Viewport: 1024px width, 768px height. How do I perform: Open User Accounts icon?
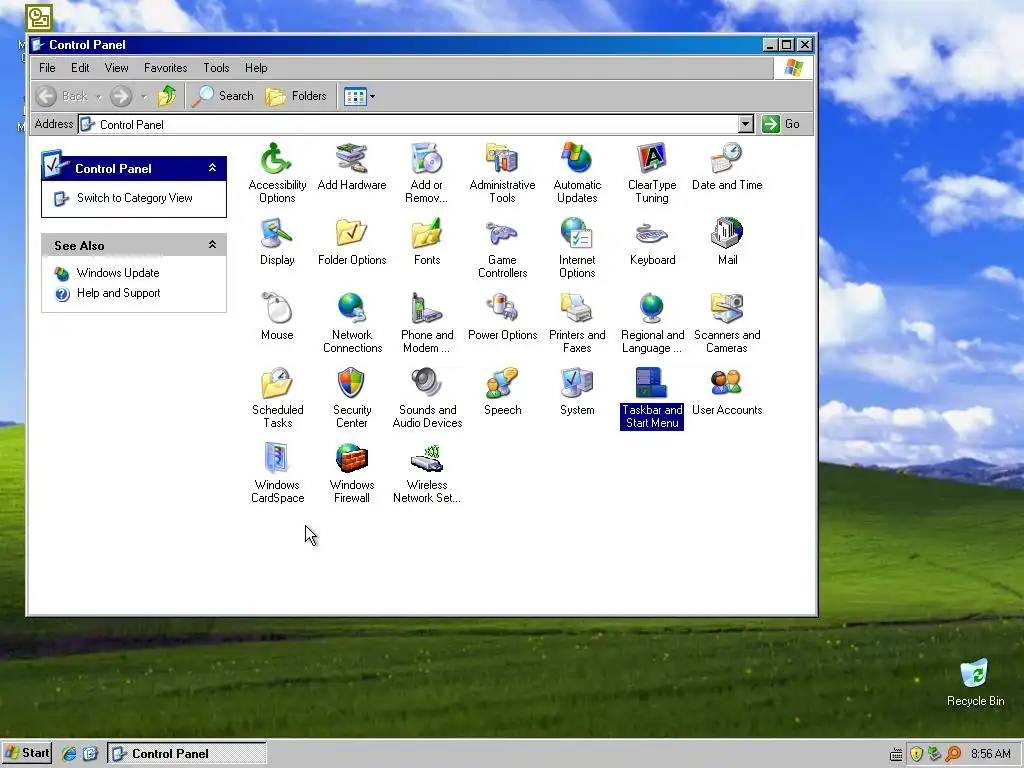coord(727,384)
